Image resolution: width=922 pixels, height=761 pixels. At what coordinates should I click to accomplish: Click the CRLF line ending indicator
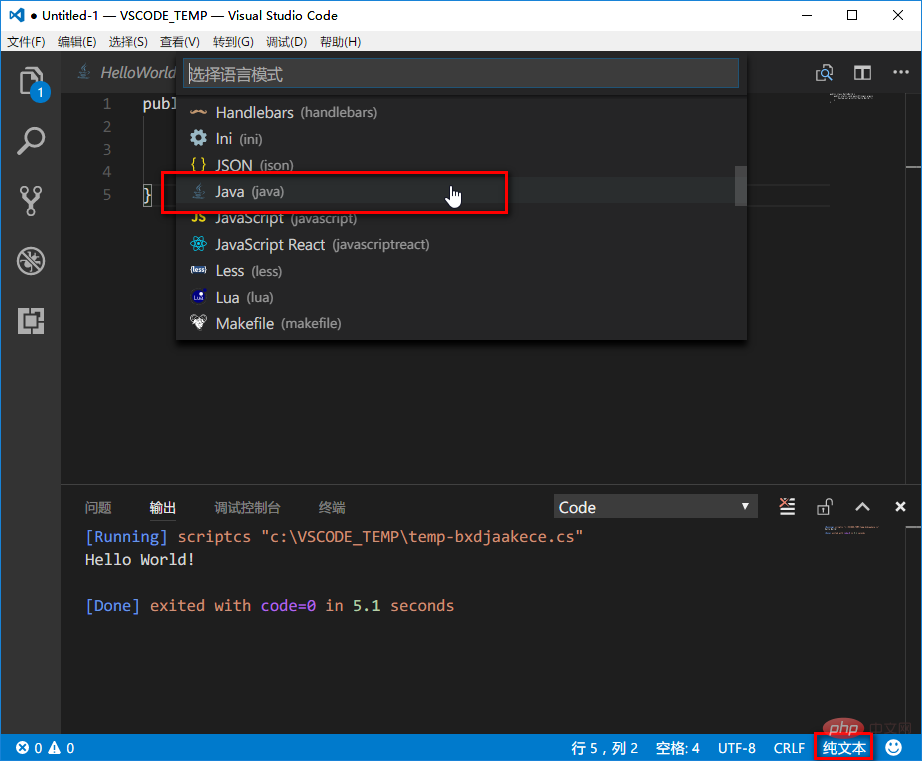[x=789, y=747]
